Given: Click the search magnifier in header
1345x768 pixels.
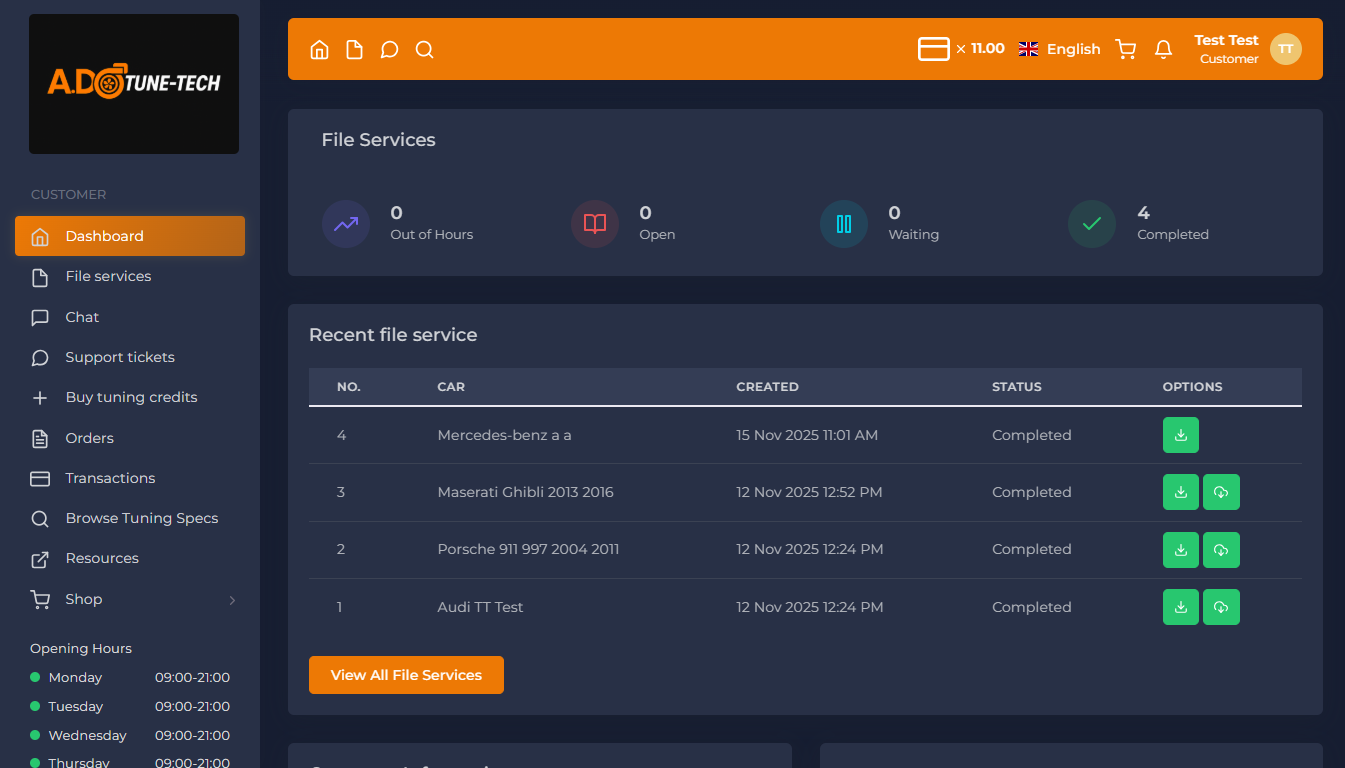Looking at the screenshot, I should click(x=424, y=50).
